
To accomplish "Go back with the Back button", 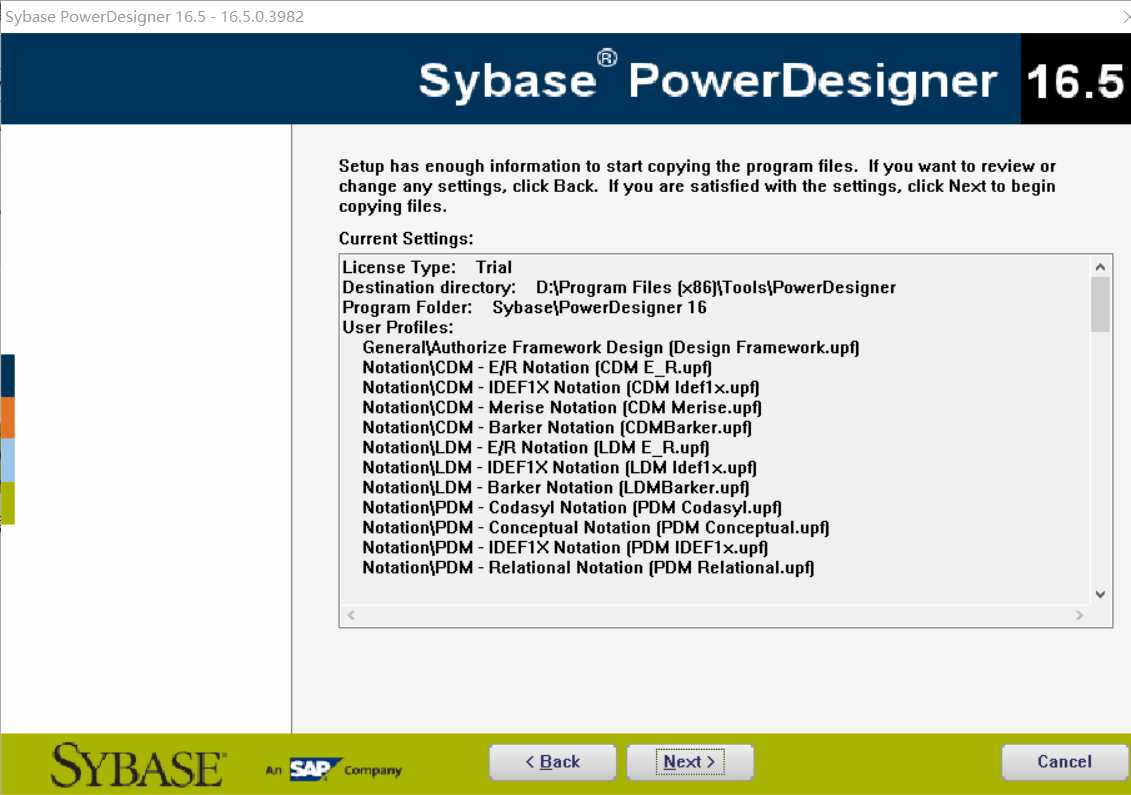I will [x=553, y=762].
